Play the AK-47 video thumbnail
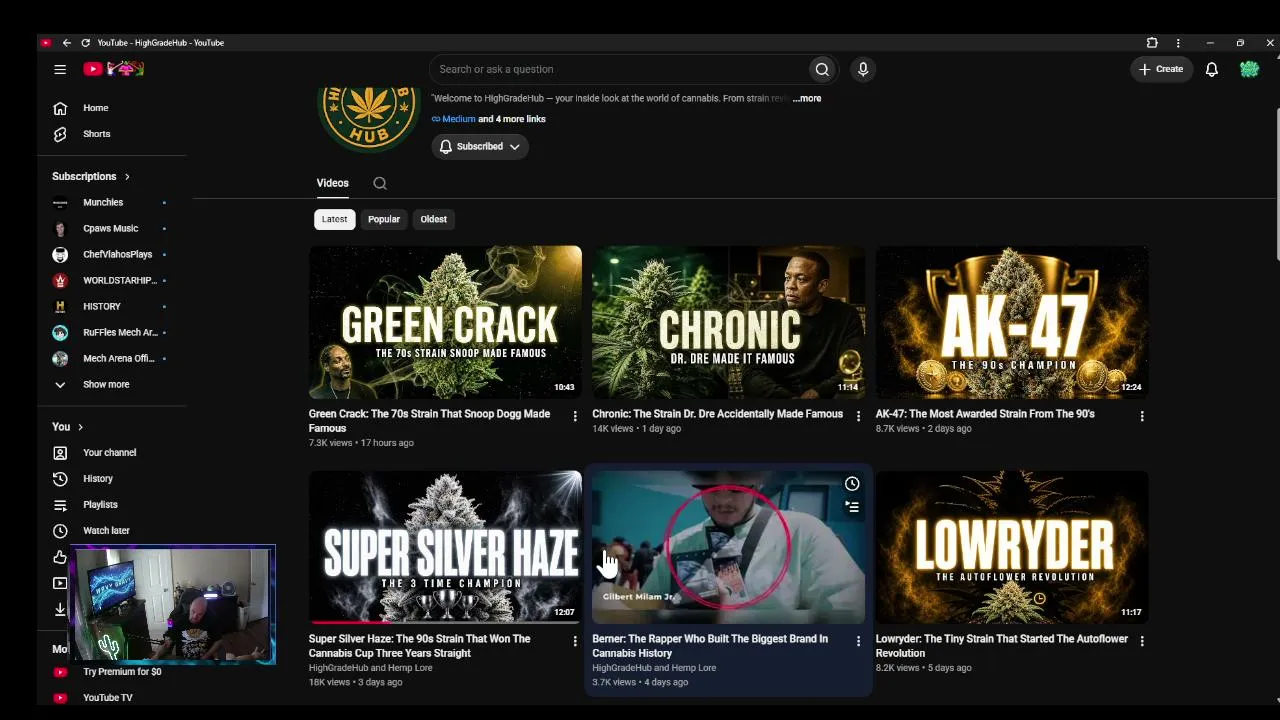This screenshot has width=1280, height=720. (1012, 322)
